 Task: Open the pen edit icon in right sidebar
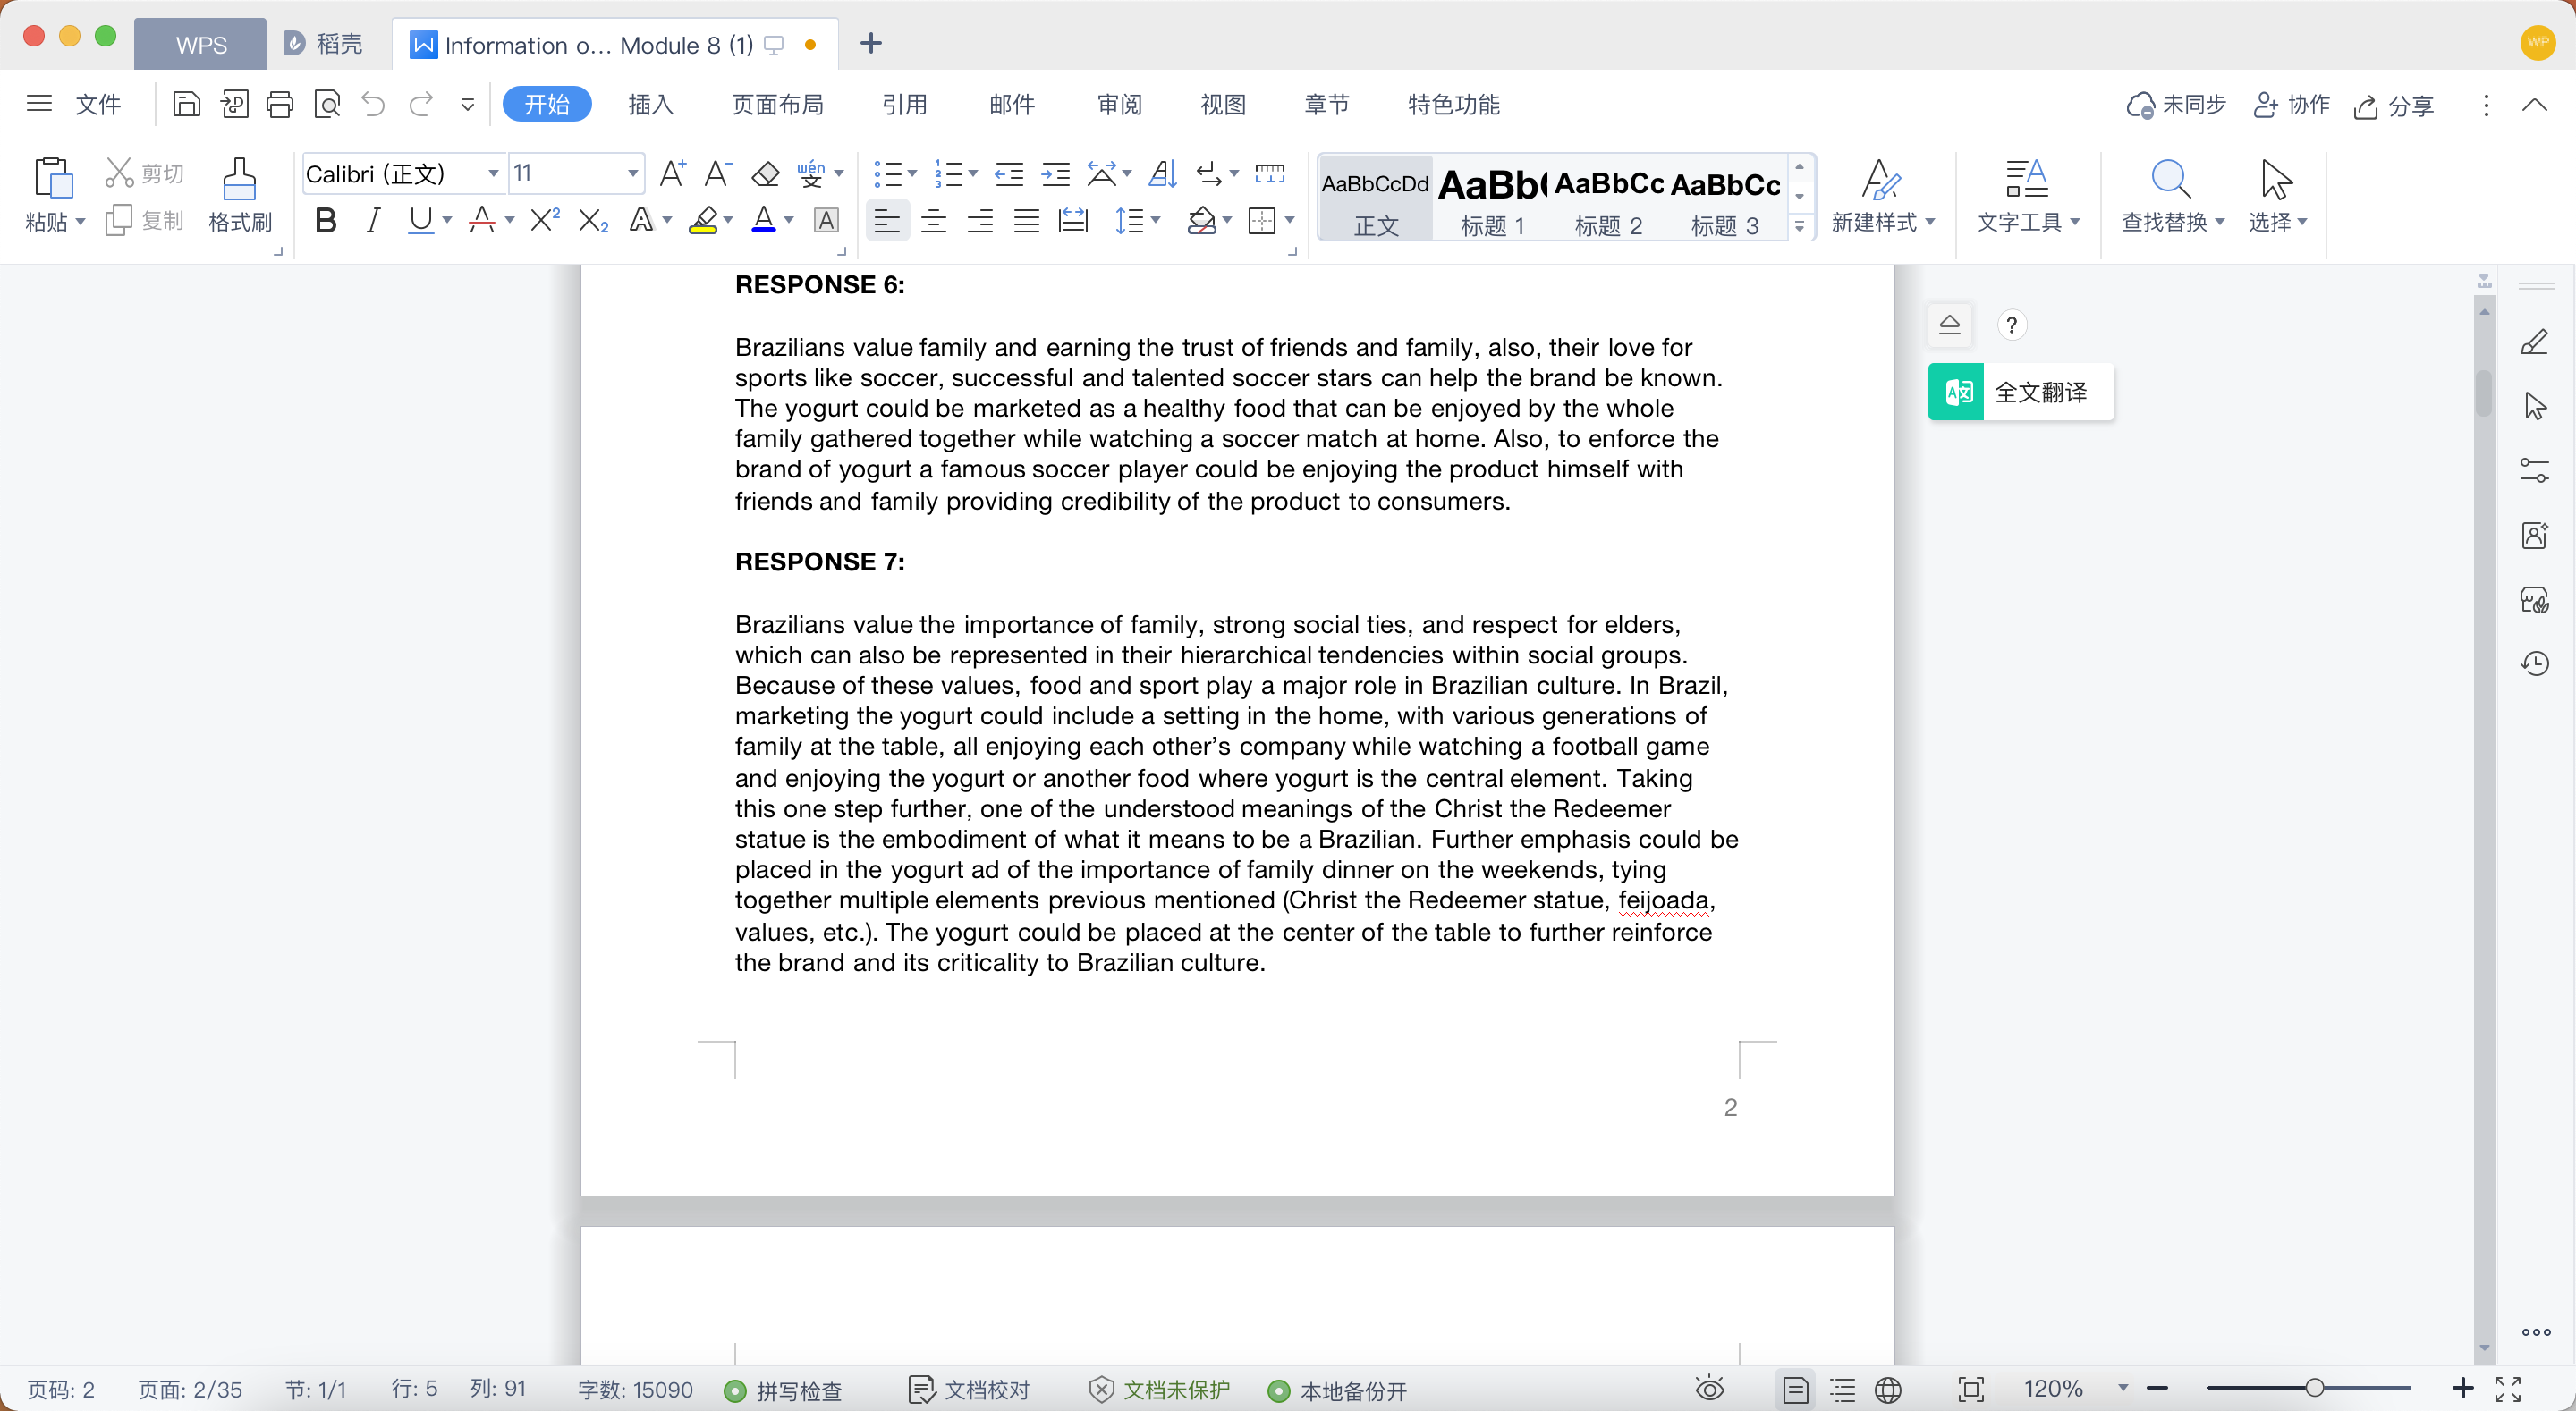2534,342
